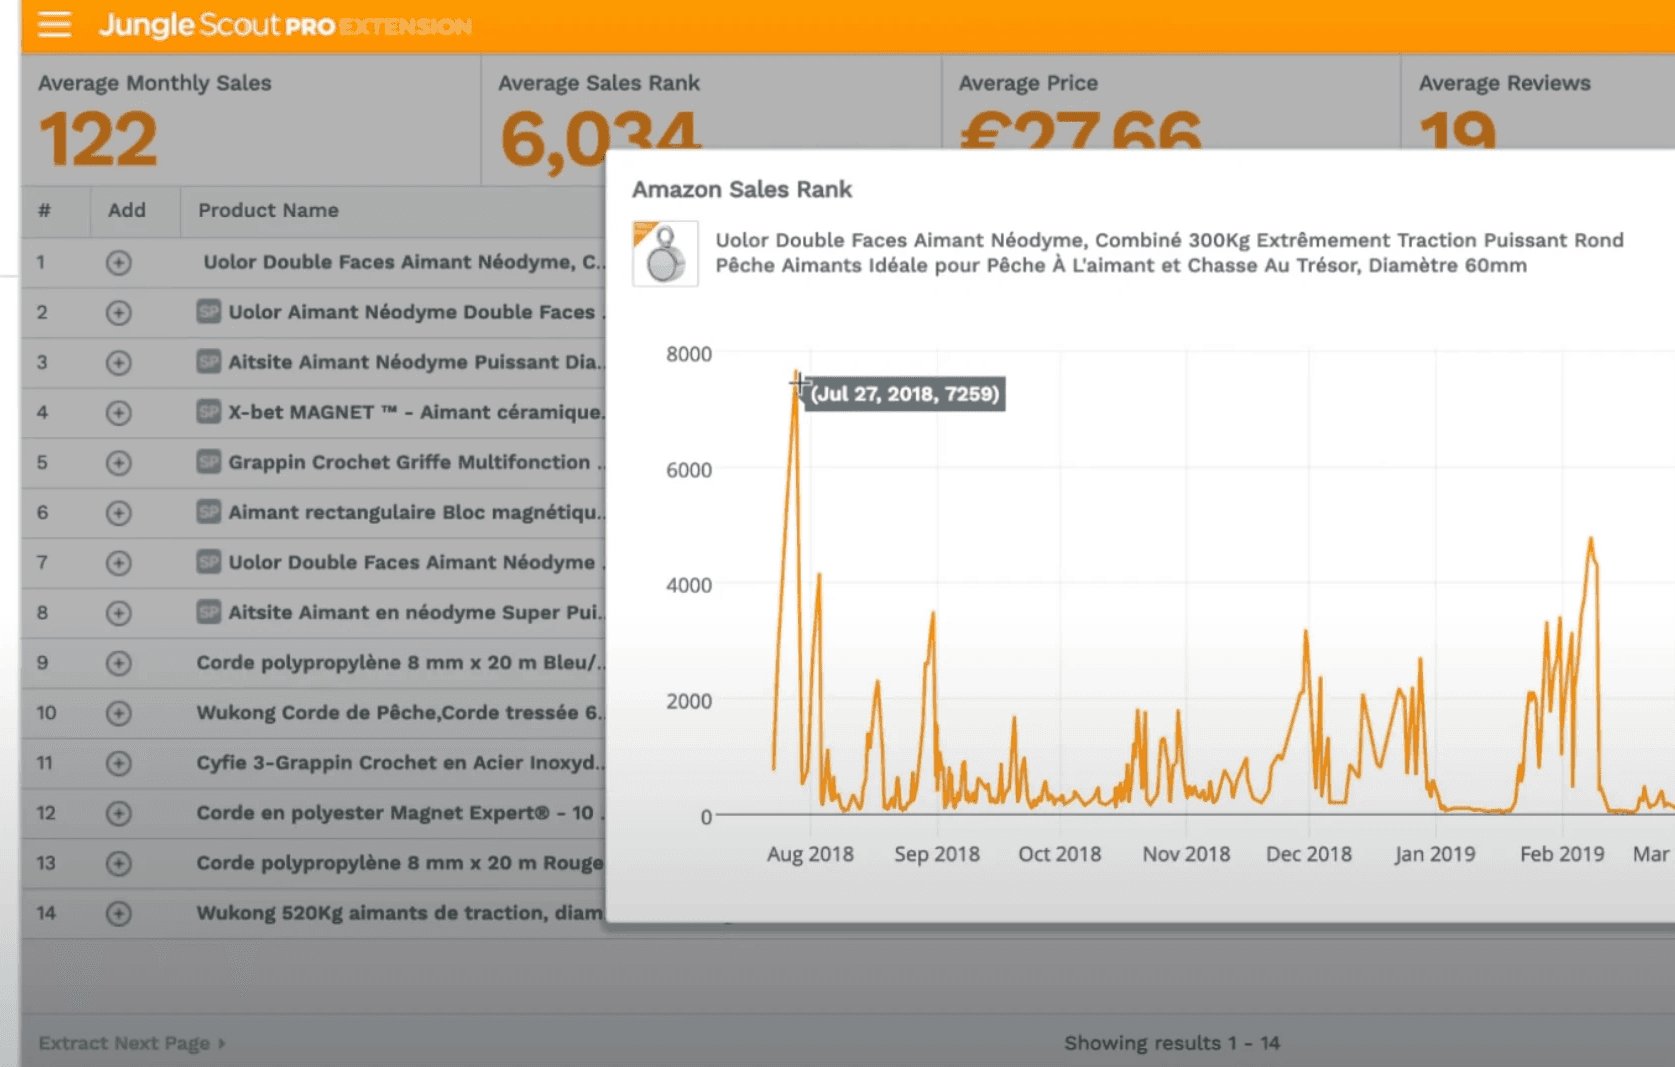This screenshot has height=1067, width=1675.
Task: Open Wukong 520Kg aimants de traction product
Action: click(400, 912)
